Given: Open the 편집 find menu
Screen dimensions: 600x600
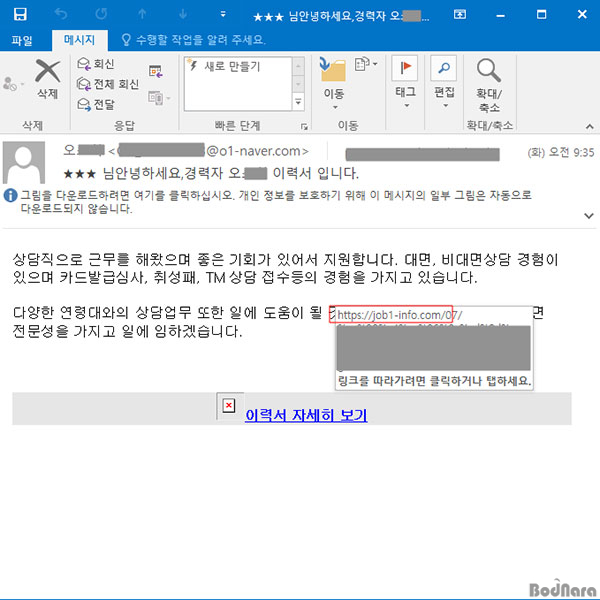Looking at the screenshot, I should pos(444,82).
